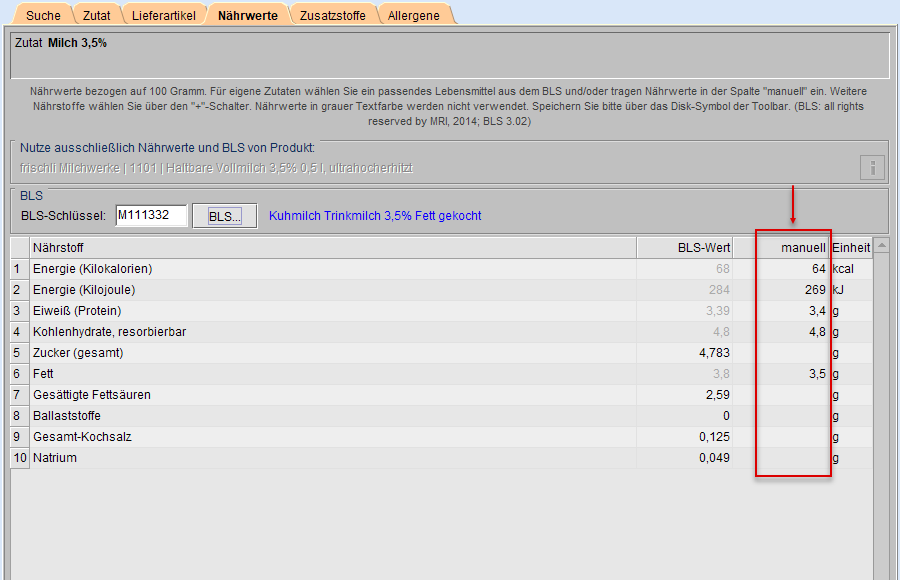Click the empty manuell cell for Natrium
The width and height of the screenshot is (900, 580).
click(x=781, y=458)
